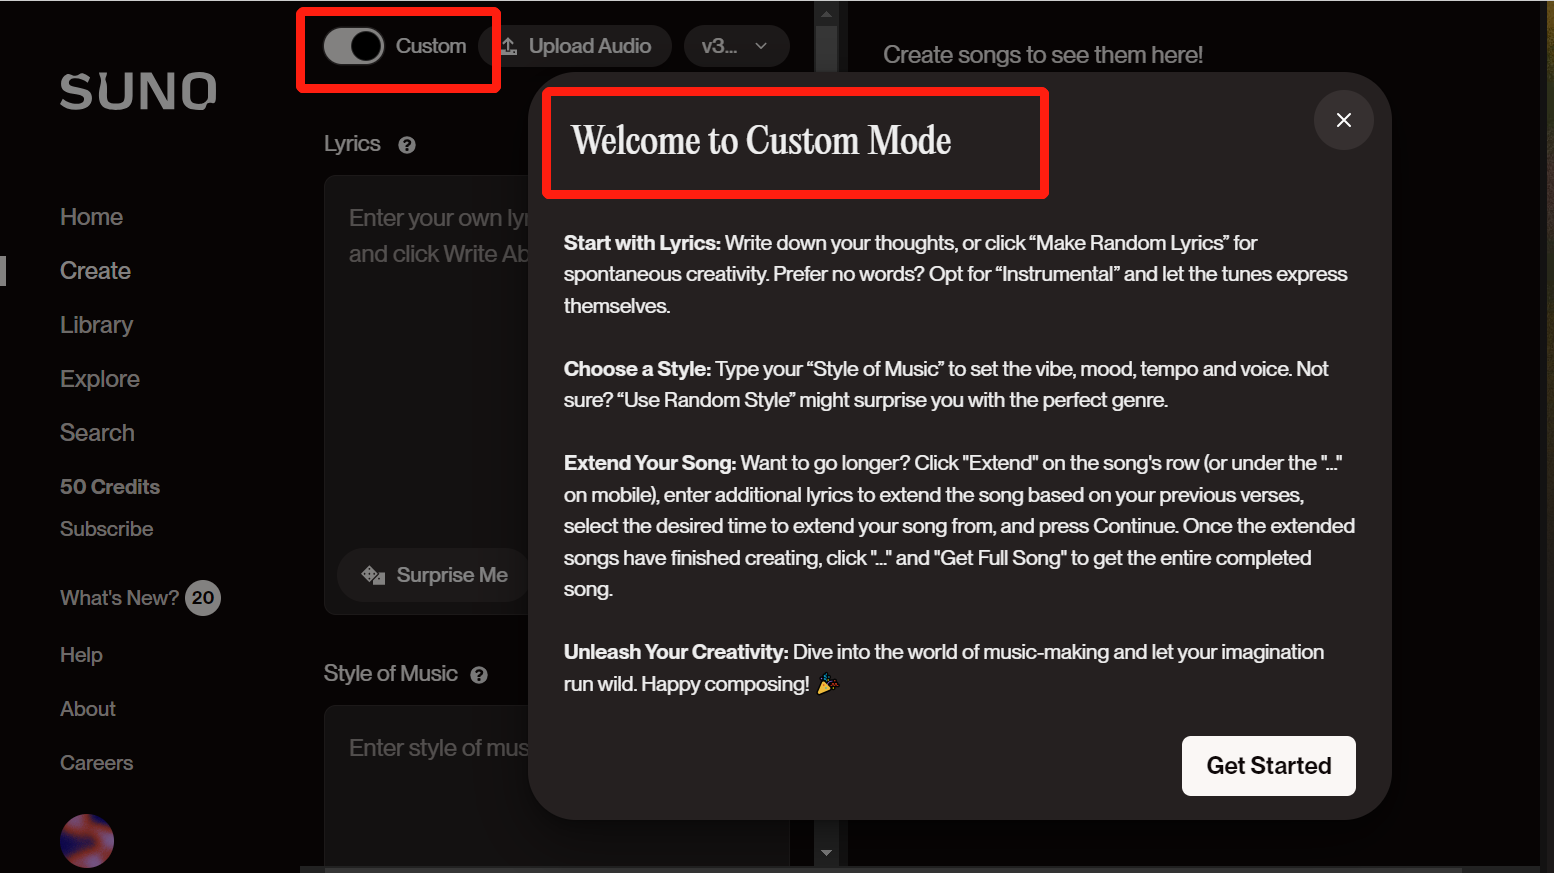Screen dimensions: 1554x873
Task: Click the 'Welcome to Custom Mode' heading
Action: [761, 141]
